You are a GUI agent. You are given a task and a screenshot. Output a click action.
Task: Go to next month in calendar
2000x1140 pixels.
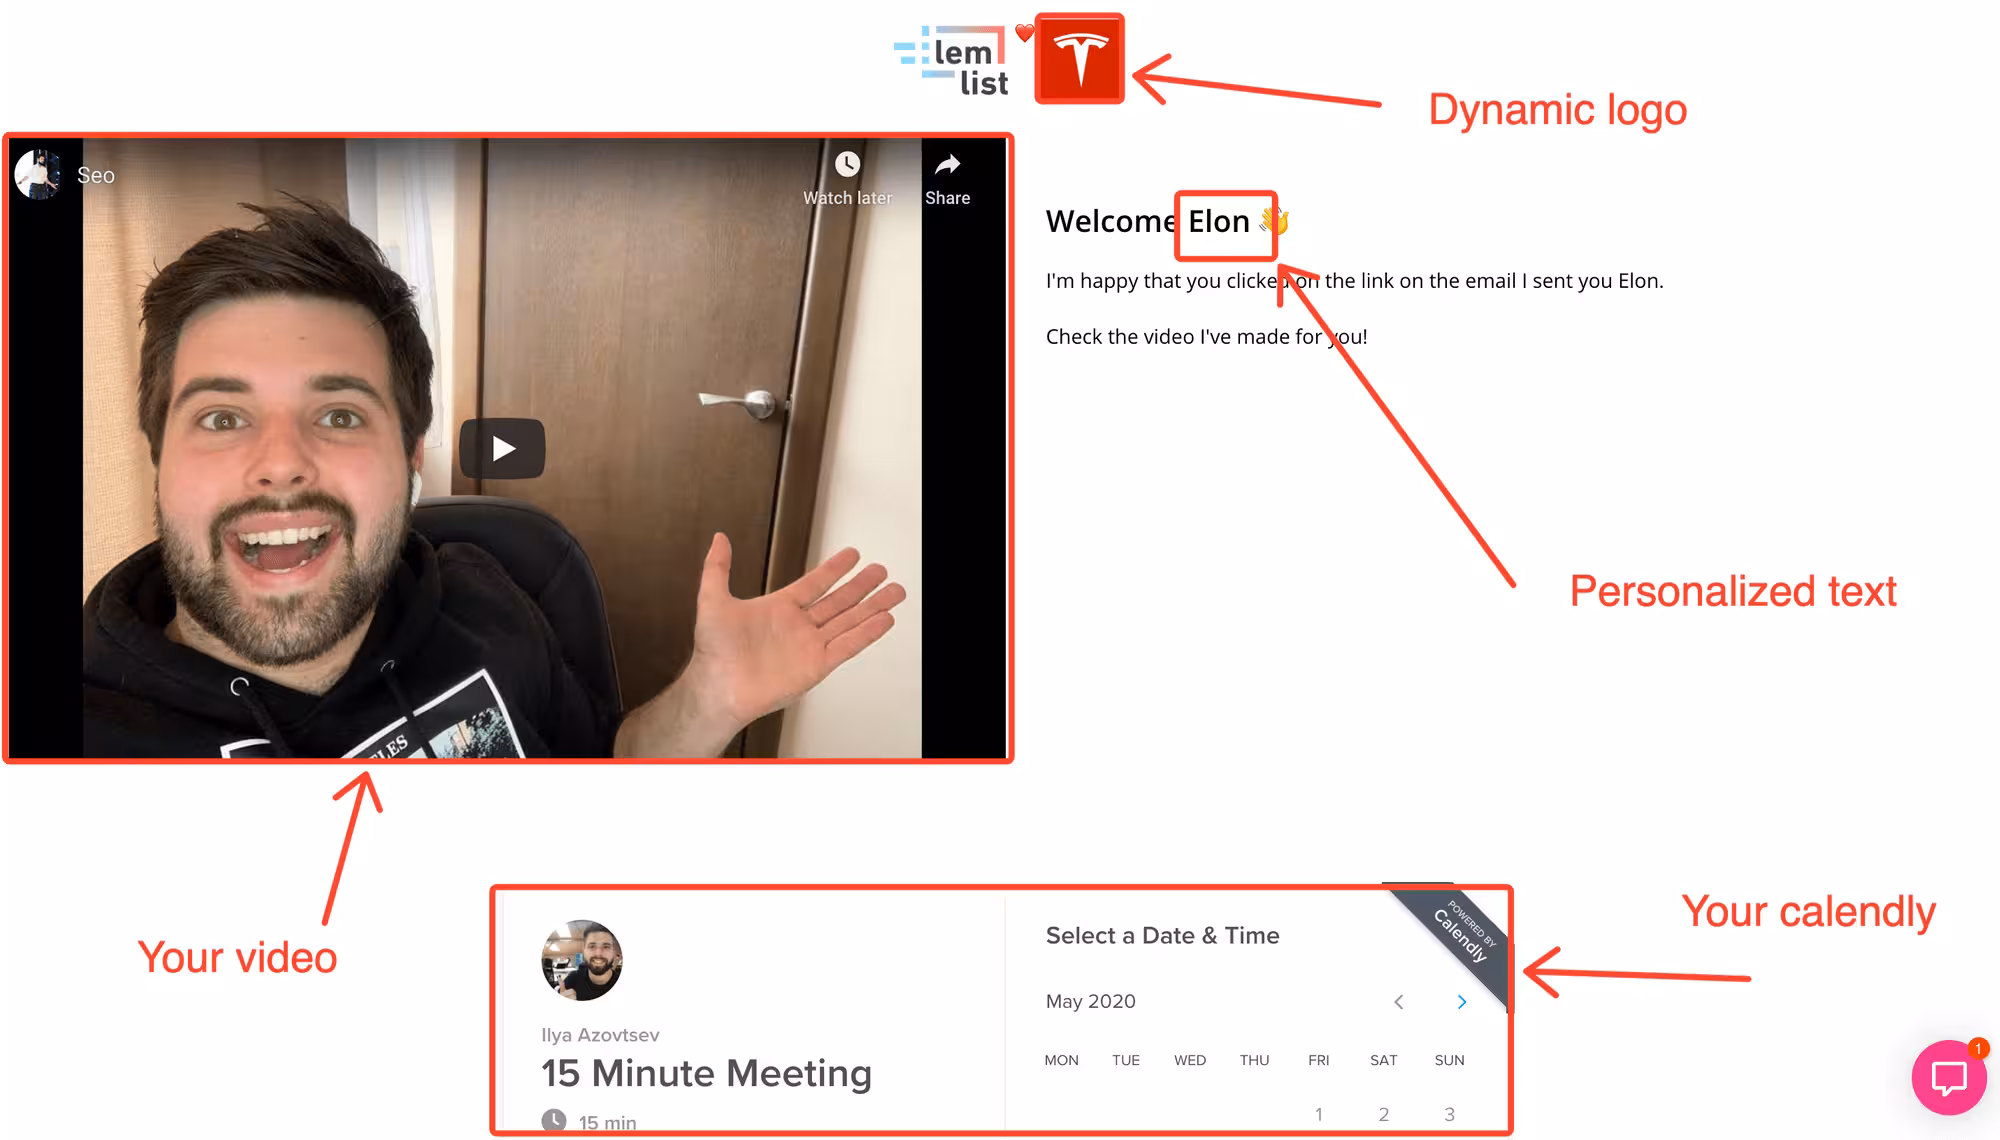point(1461,1002)
